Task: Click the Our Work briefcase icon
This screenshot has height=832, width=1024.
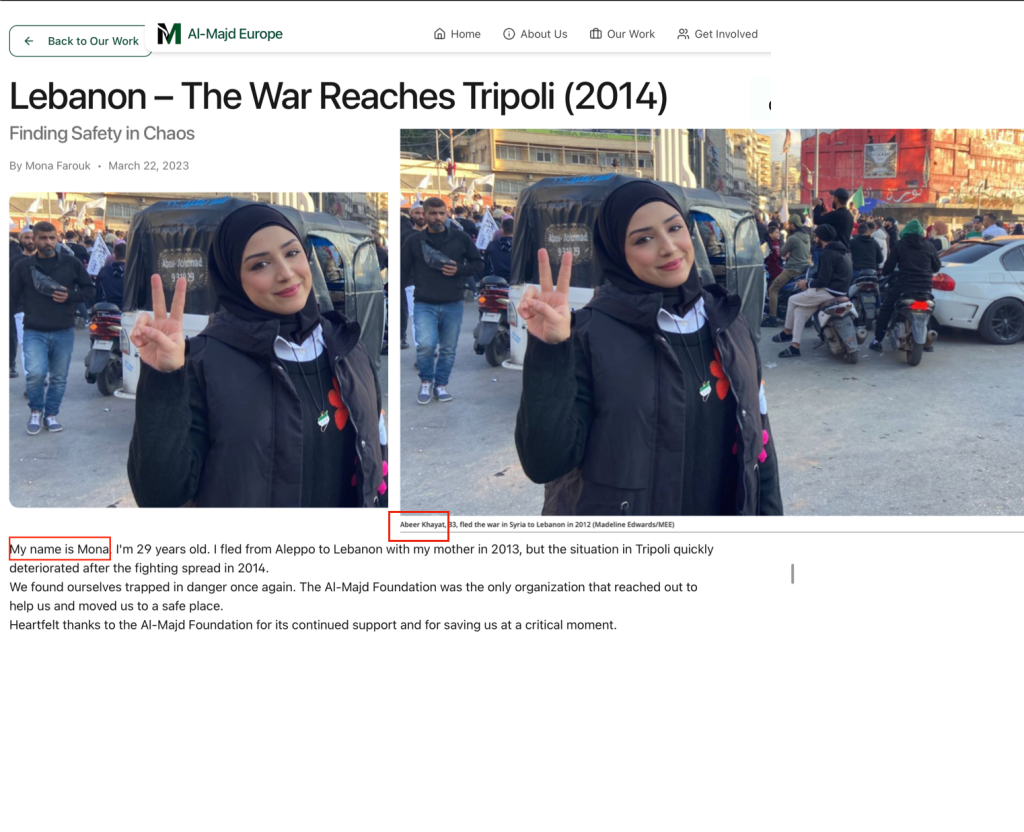Action: [x=596, y=34]
